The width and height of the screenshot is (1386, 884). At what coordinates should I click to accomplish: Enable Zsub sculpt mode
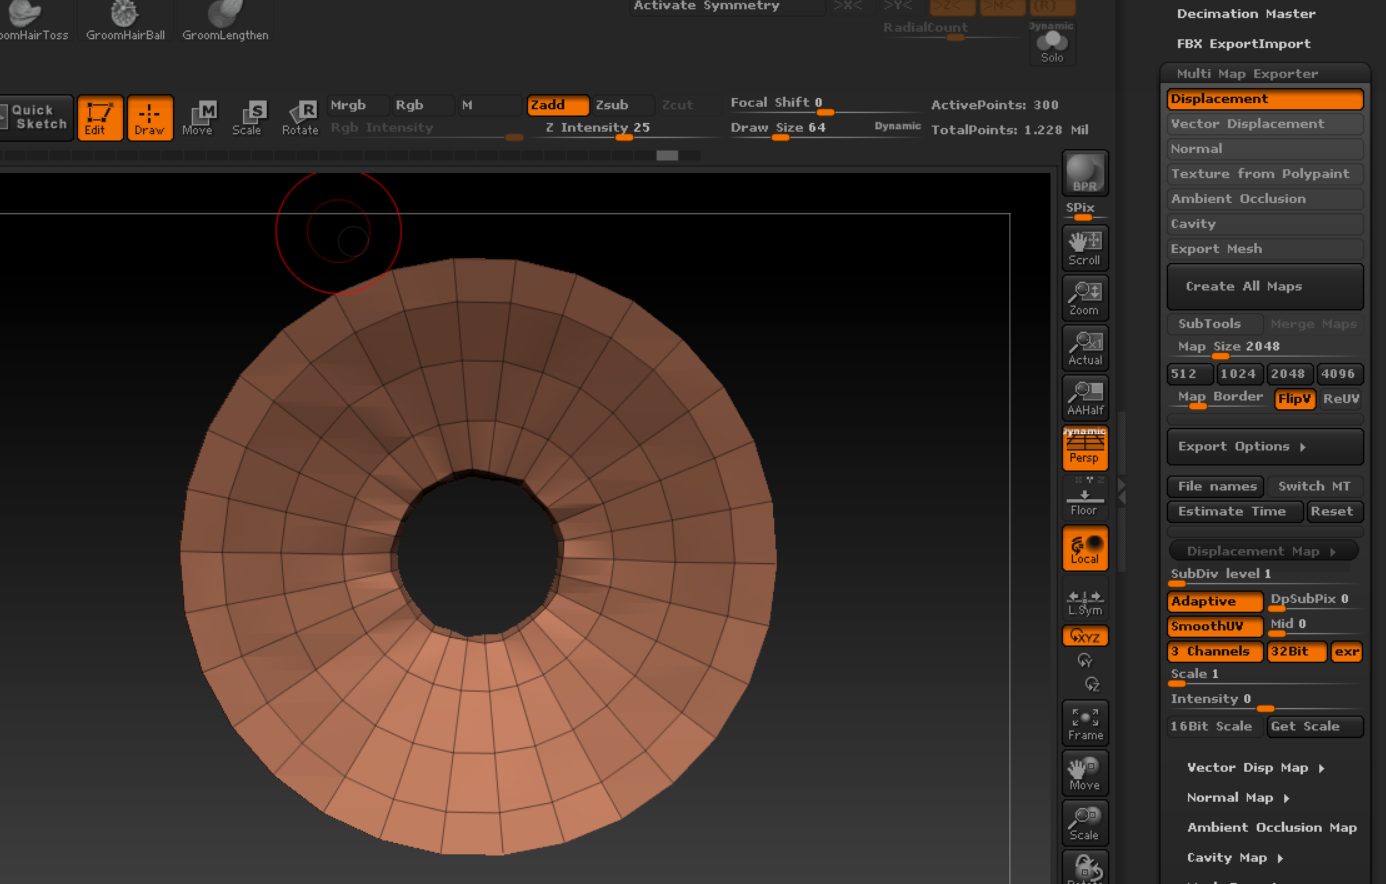click(x=622, y=105)
